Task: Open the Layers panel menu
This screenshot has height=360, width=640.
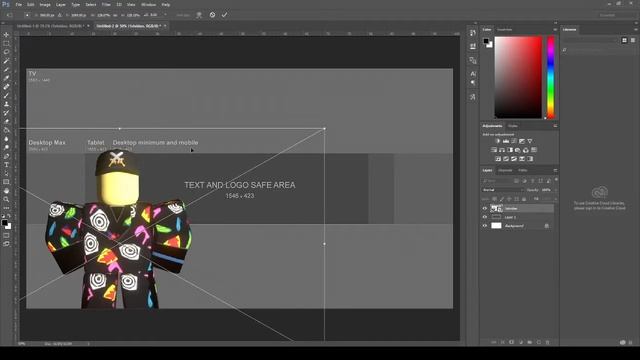Action: [555, 170]
